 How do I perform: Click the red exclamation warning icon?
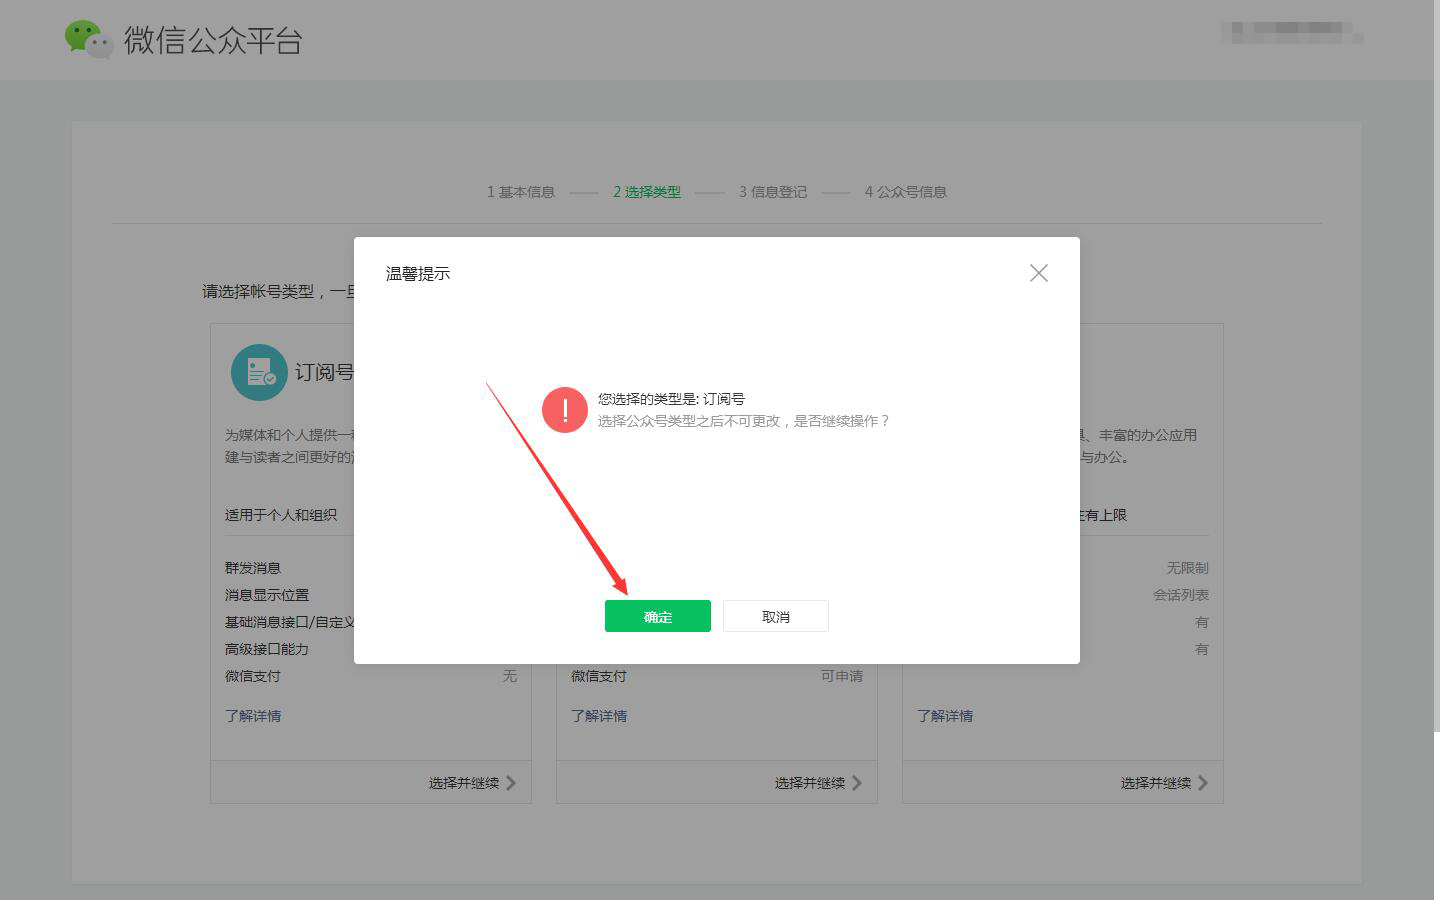563,409
